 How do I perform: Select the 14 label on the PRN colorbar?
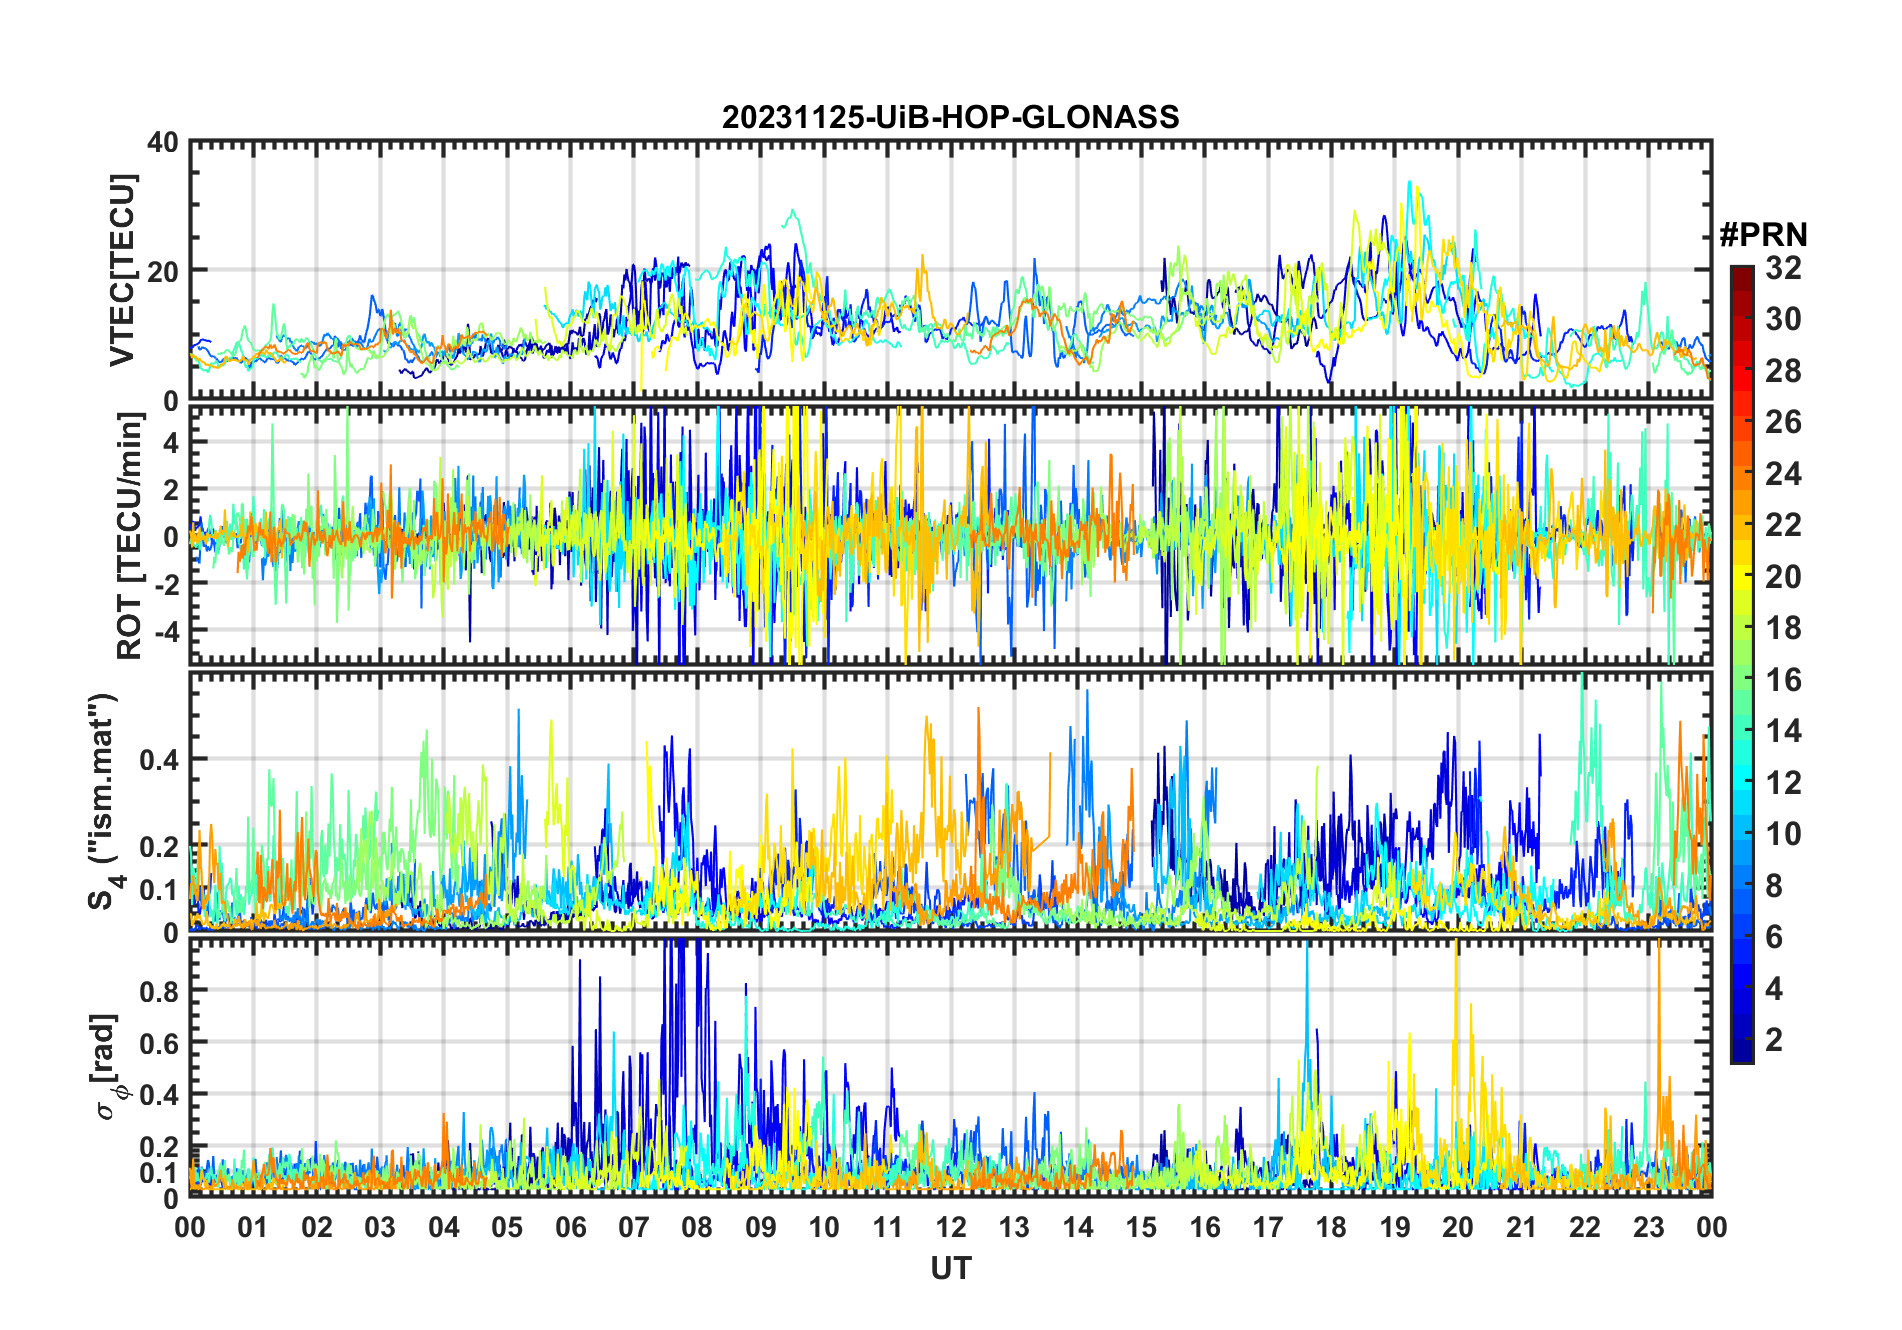(x=1783, y=731)
